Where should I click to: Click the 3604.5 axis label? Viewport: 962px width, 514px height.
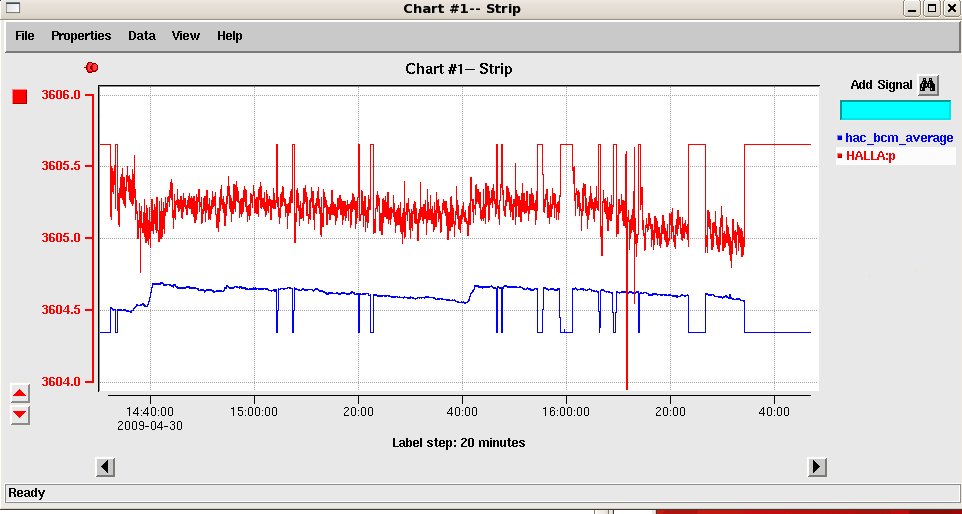point(61,310)
